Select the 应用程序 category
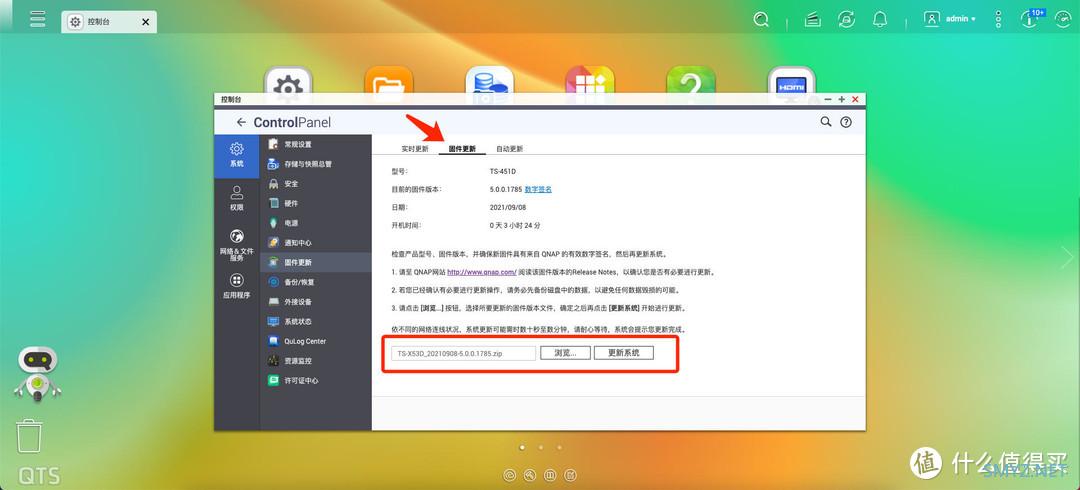This screenshot has width=1080, height=490. pyautogui.click(x=236, y=286)
